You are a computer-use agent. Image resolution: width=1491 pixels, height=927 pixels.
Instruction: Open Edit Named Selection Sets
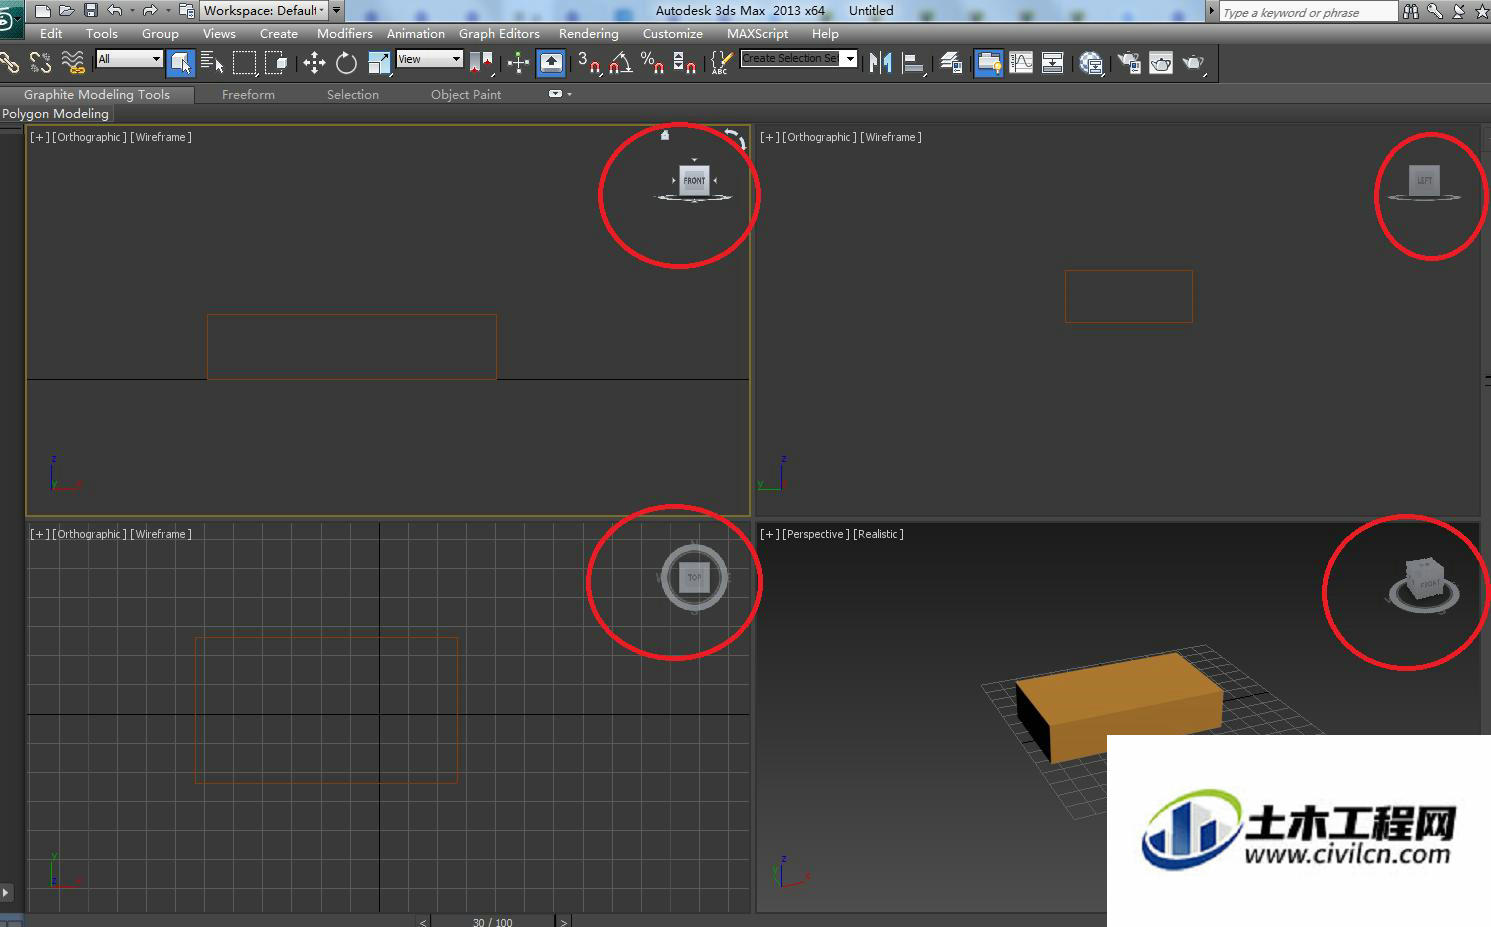[x=721, y=63]
